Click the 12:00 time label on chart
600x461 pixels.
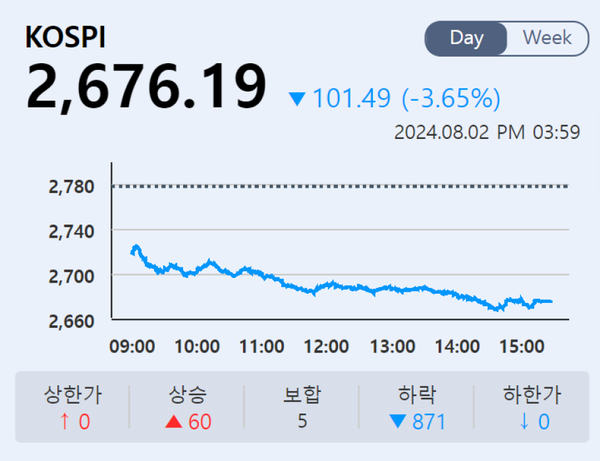[x=326, y=347]
